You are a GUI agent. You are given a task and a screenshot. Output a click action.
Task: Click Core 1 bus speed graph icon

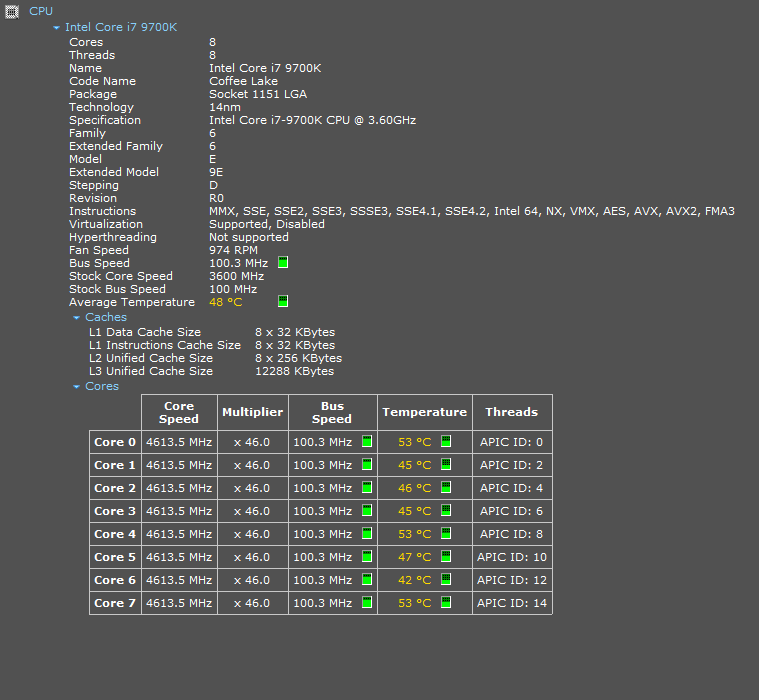pyautogui.click(x=367, y=464)
